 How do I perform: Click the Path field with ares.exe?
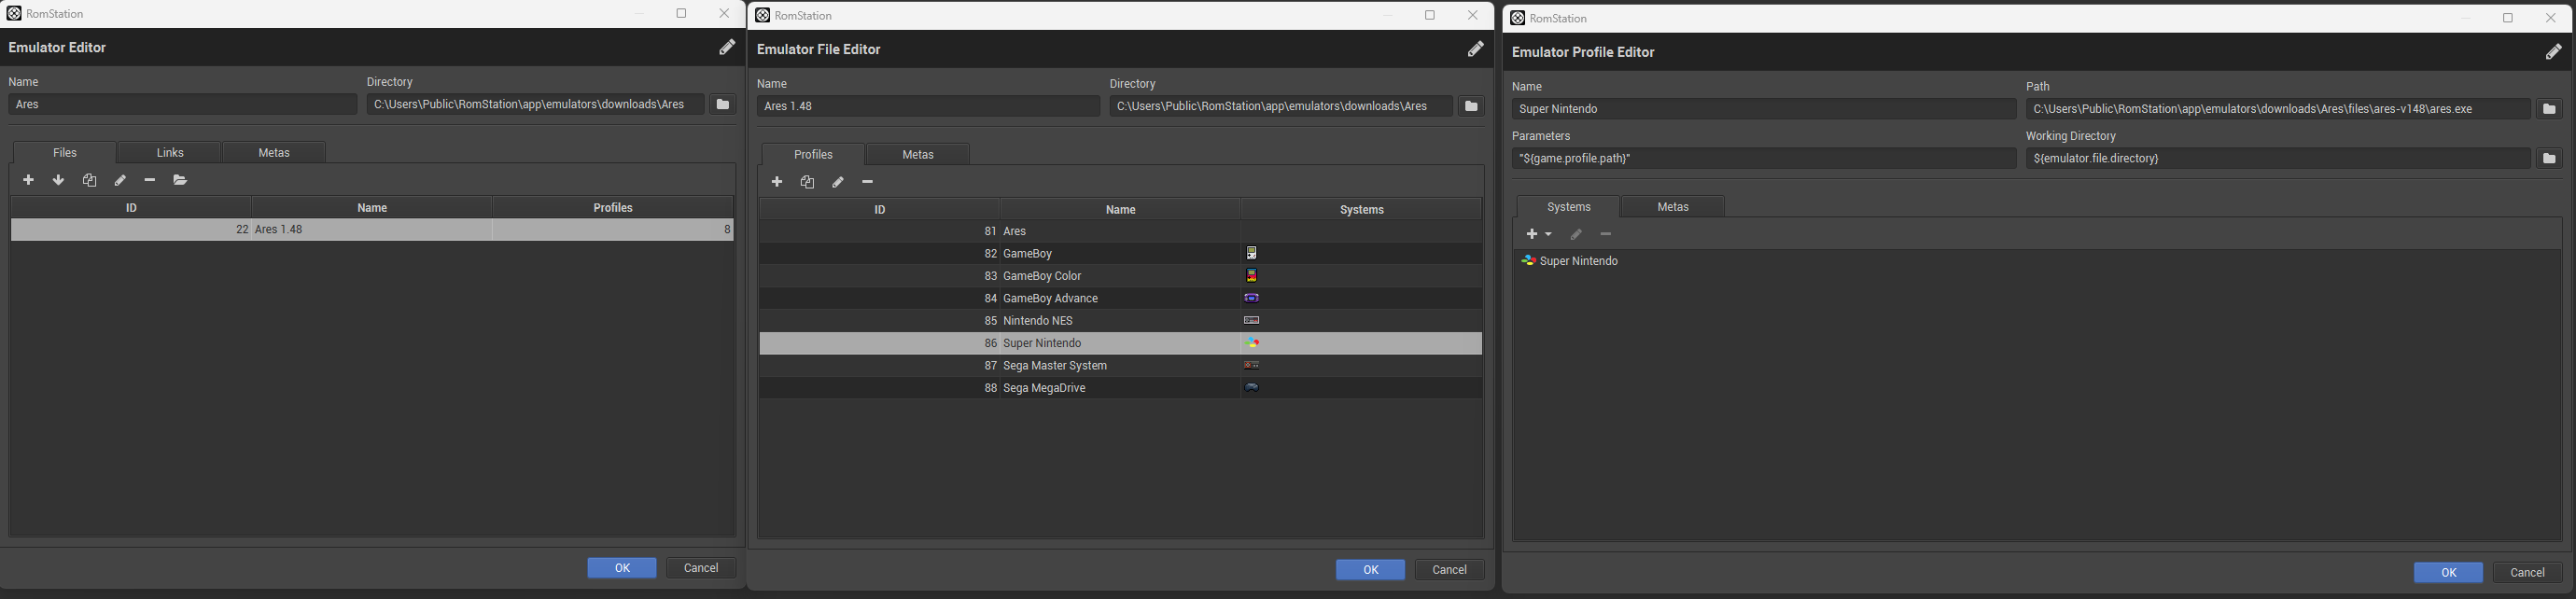(x=2278, y=109)
